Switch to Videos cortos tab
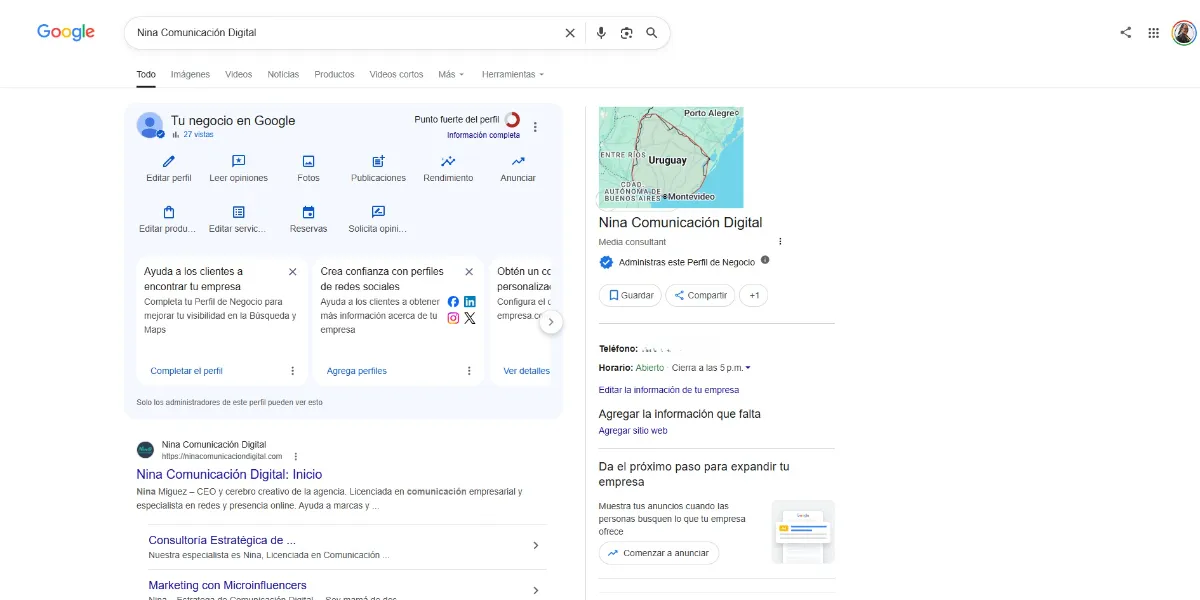 396,75
